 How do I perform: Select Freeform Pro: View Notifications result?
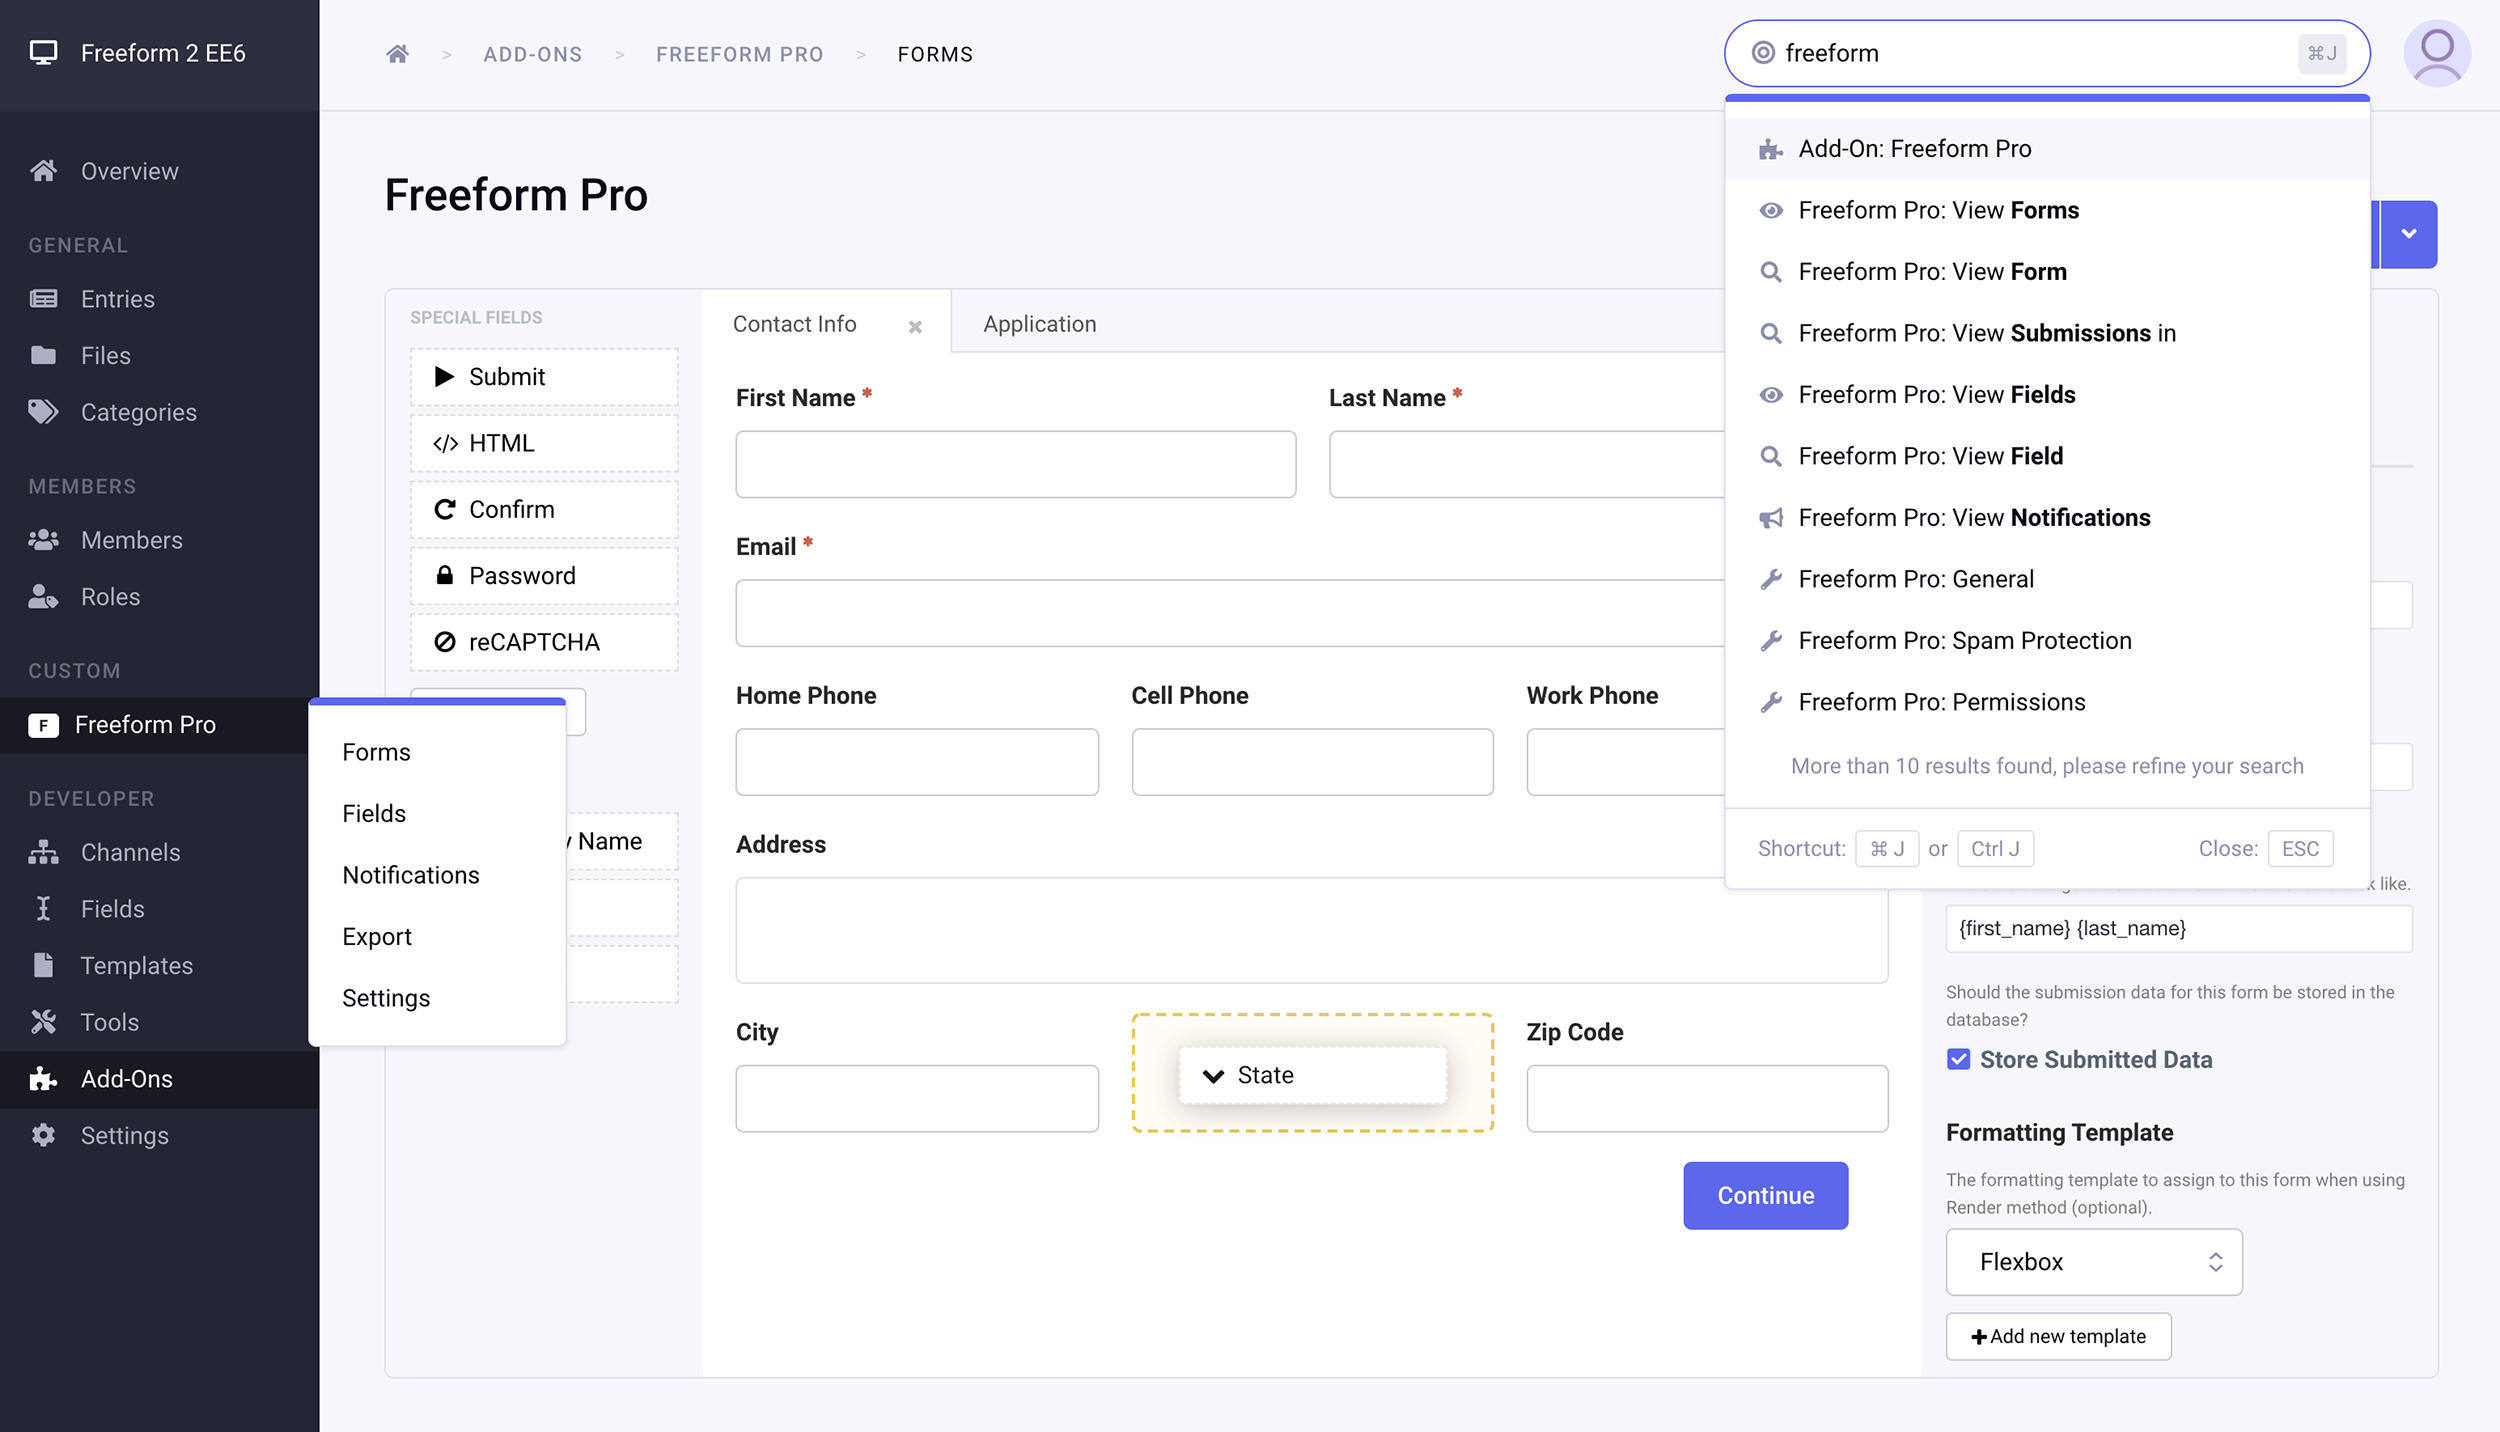coord(2047,518)
